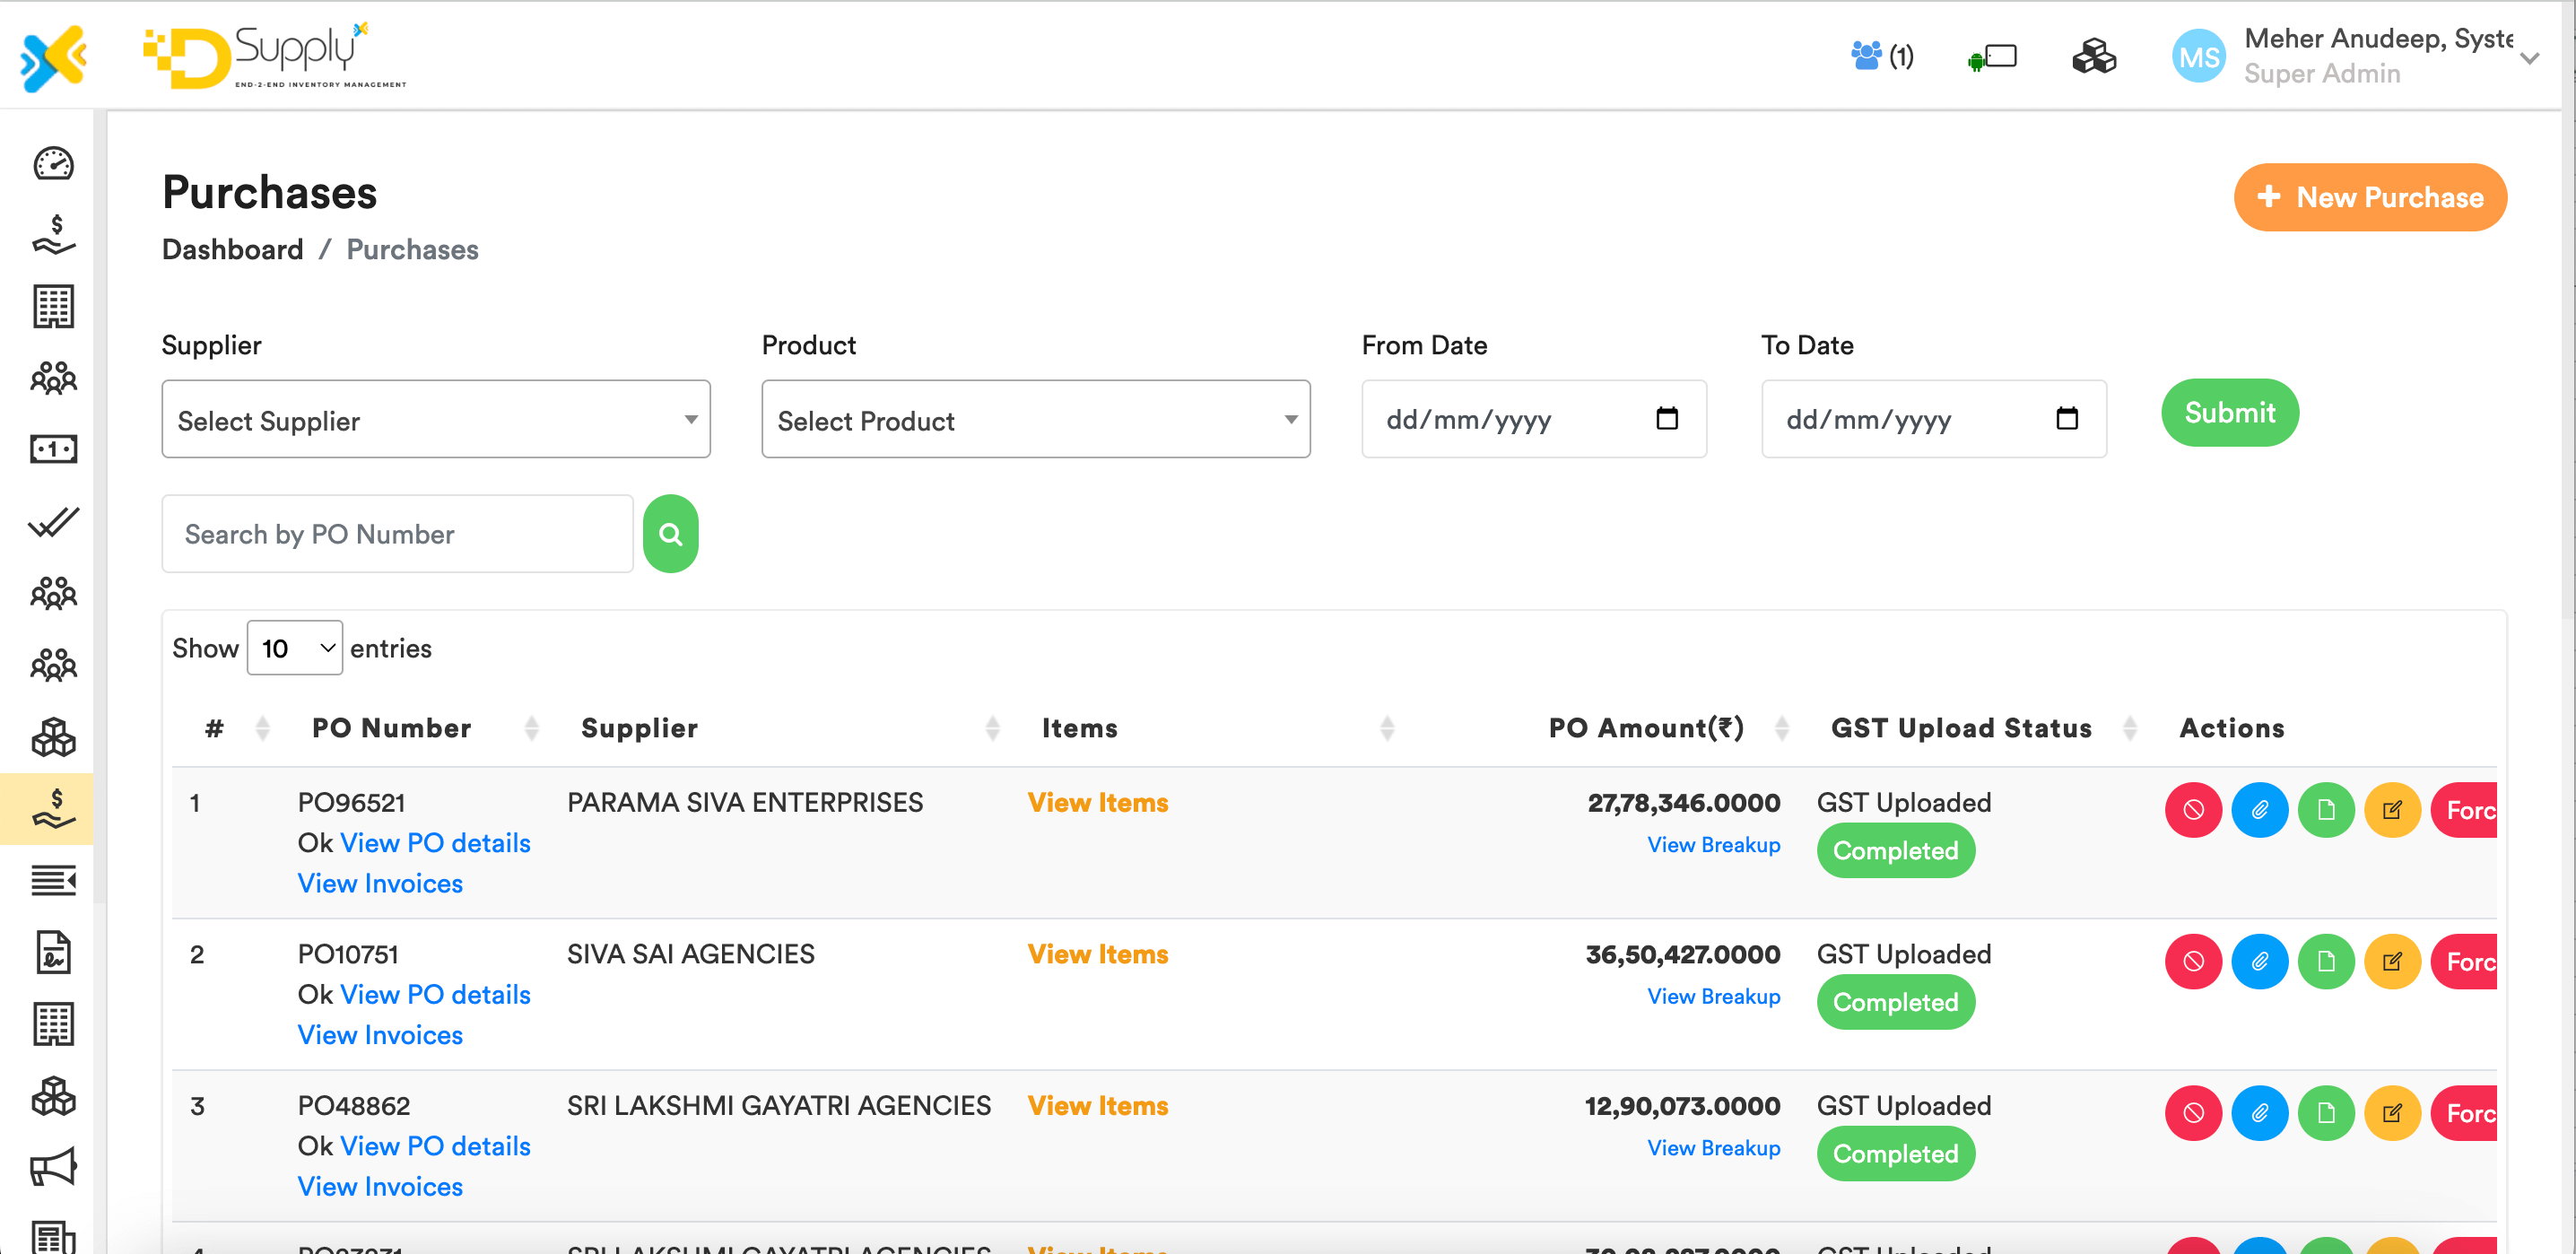This screenshot has height=1254, width=2576.
Task: Click the To Date input field
Action: [x=1934, y=419]
